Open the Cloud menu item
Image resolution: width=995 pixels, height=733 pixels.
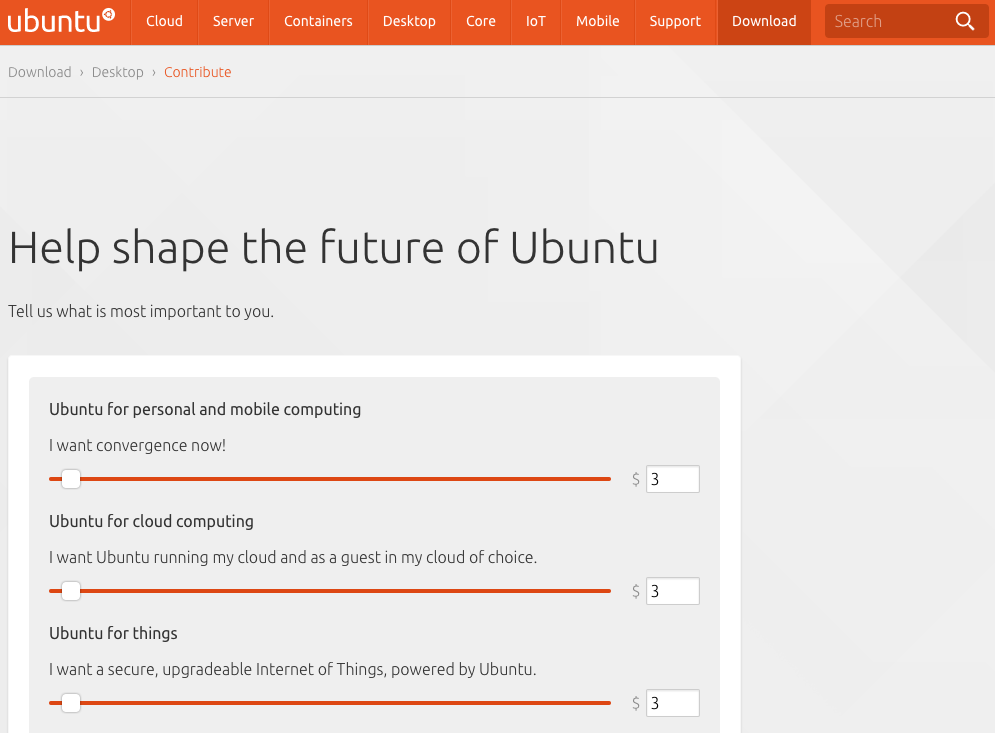(x=164, y=21)
